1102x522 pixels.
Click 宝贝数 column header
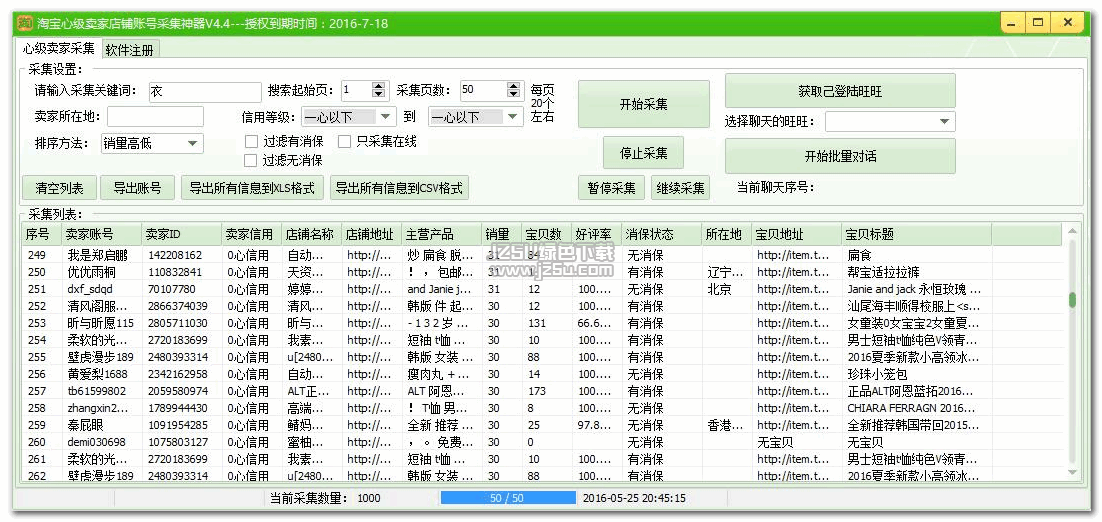[546, 235]
